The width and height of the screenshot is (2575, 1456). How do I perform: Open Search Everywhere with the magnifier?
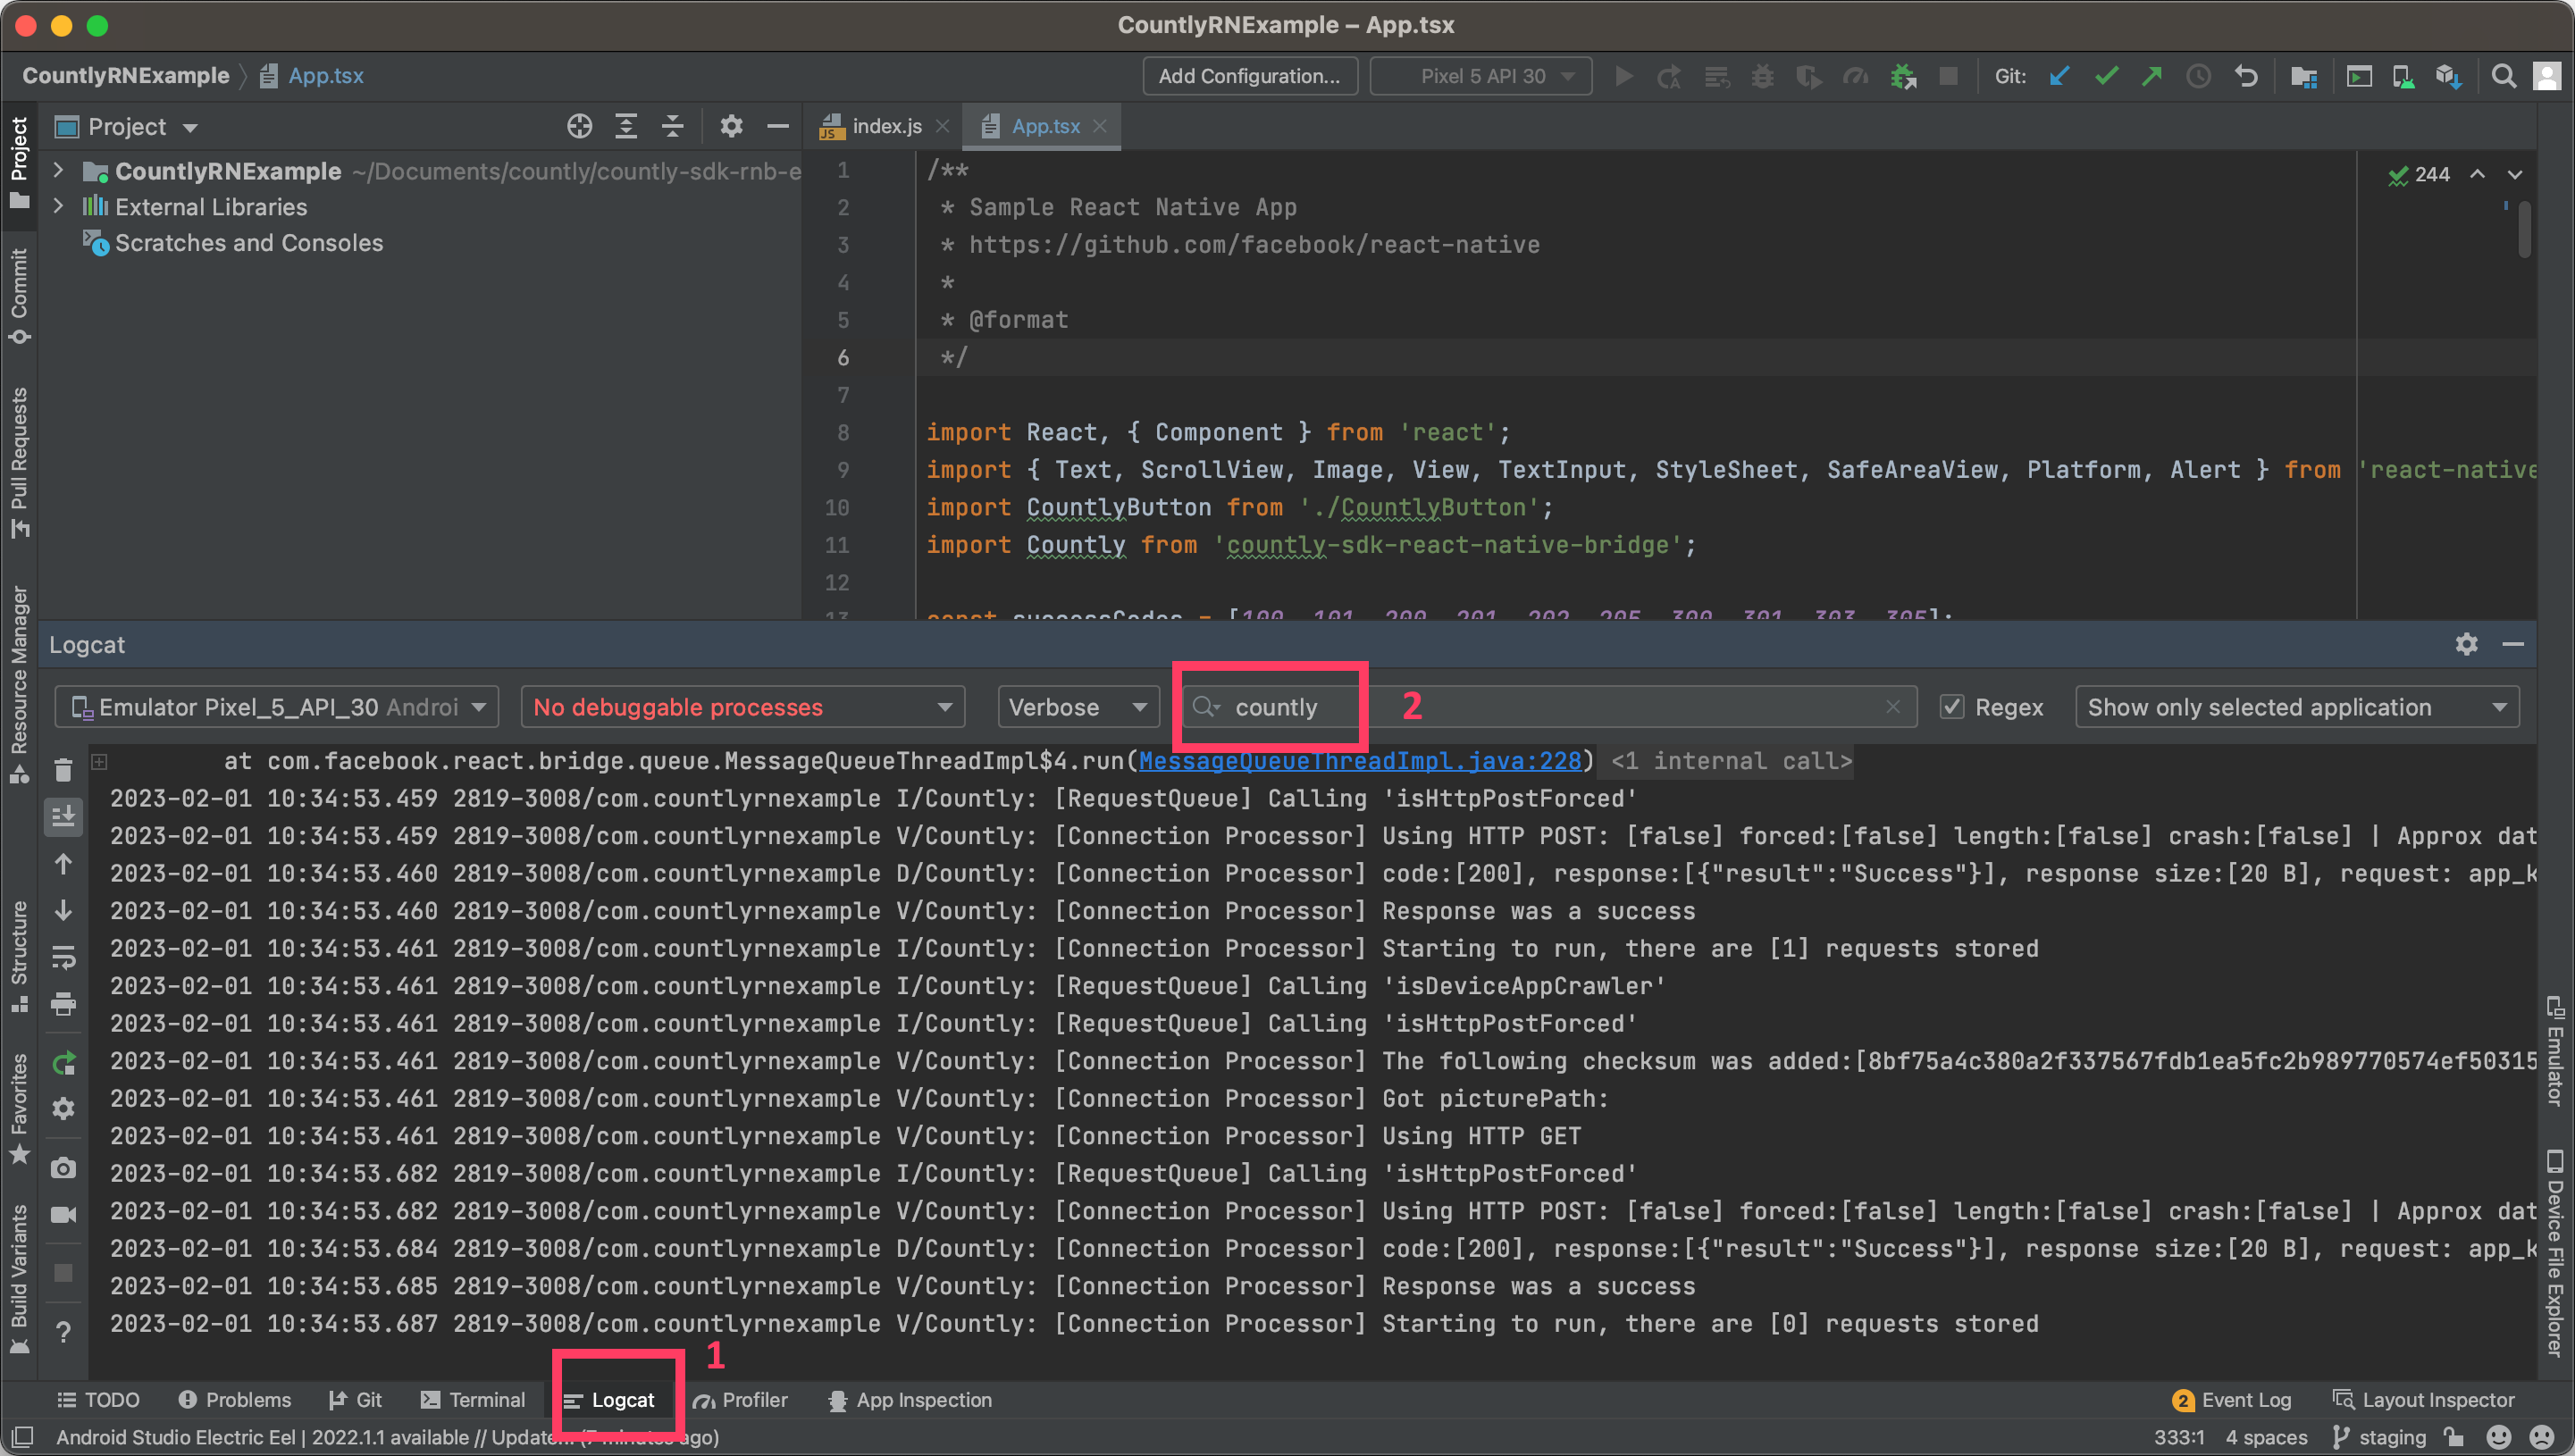(x=2503, y=75)
